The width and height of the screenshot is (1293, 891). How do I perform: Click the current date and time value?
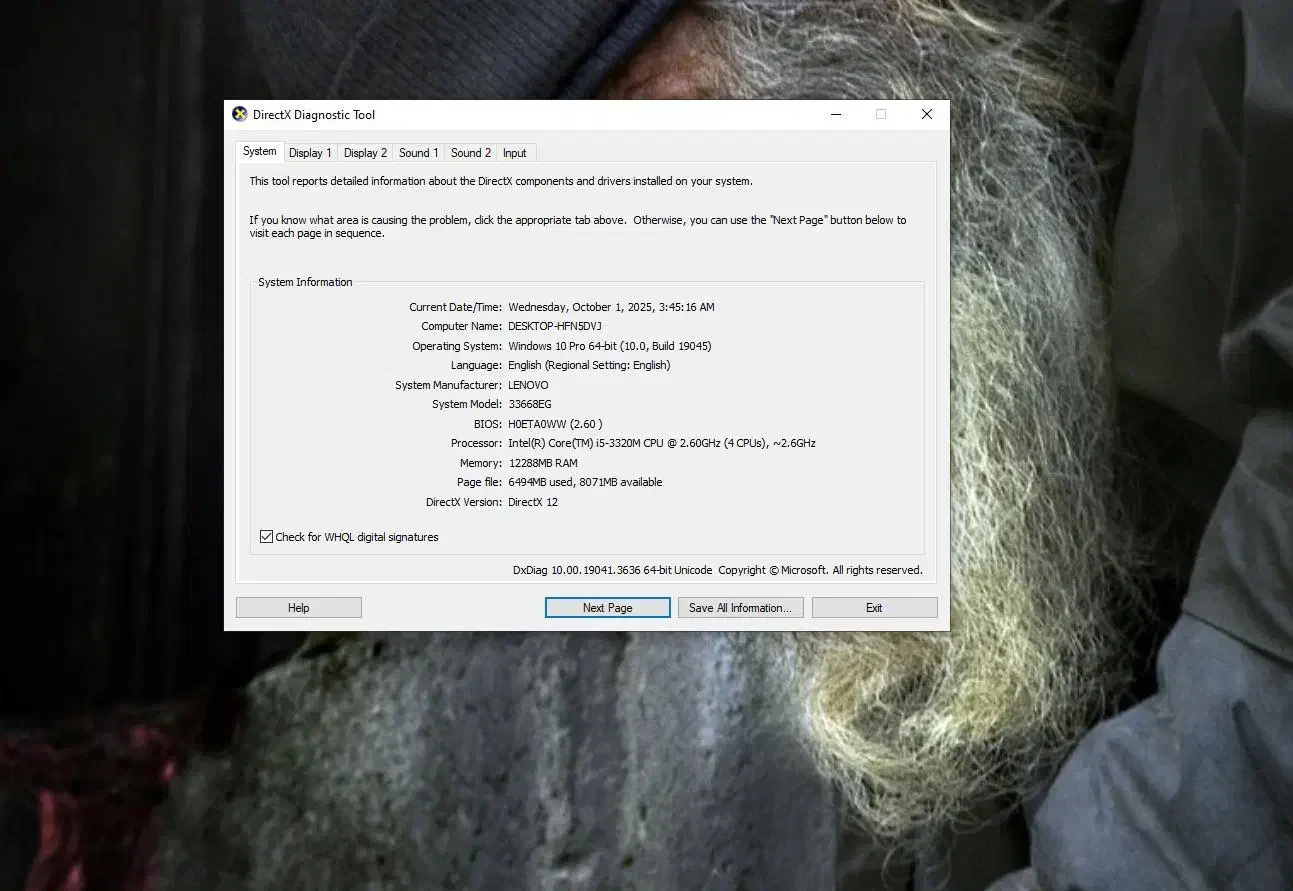pyautogui.click(x=611, y=307)
